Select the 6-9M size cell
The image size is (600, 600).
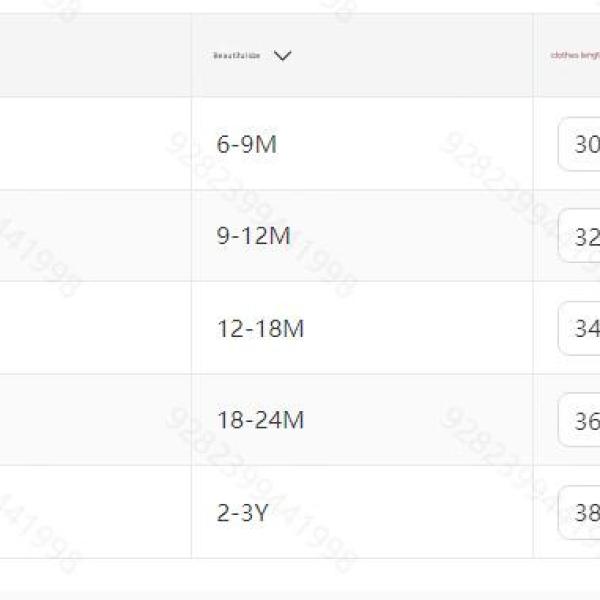point(246,144)
